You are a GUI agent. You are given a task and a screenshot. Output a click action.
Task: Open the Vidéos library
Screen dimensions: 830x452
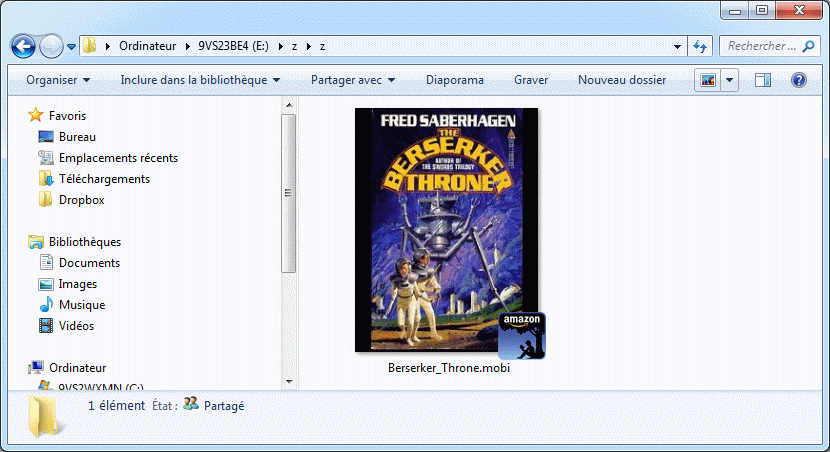click(76, 326)
